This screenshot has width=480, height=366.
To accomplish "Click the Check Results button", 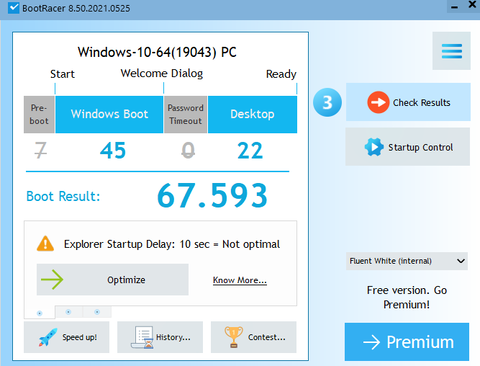I will click(408, 102).
